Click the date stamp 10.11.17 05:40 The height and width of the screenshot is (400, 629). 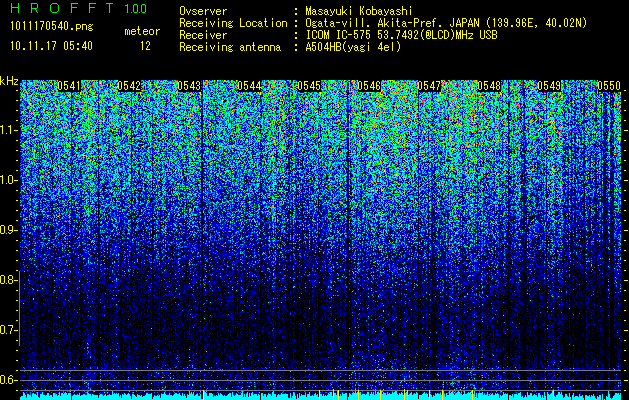51,46
